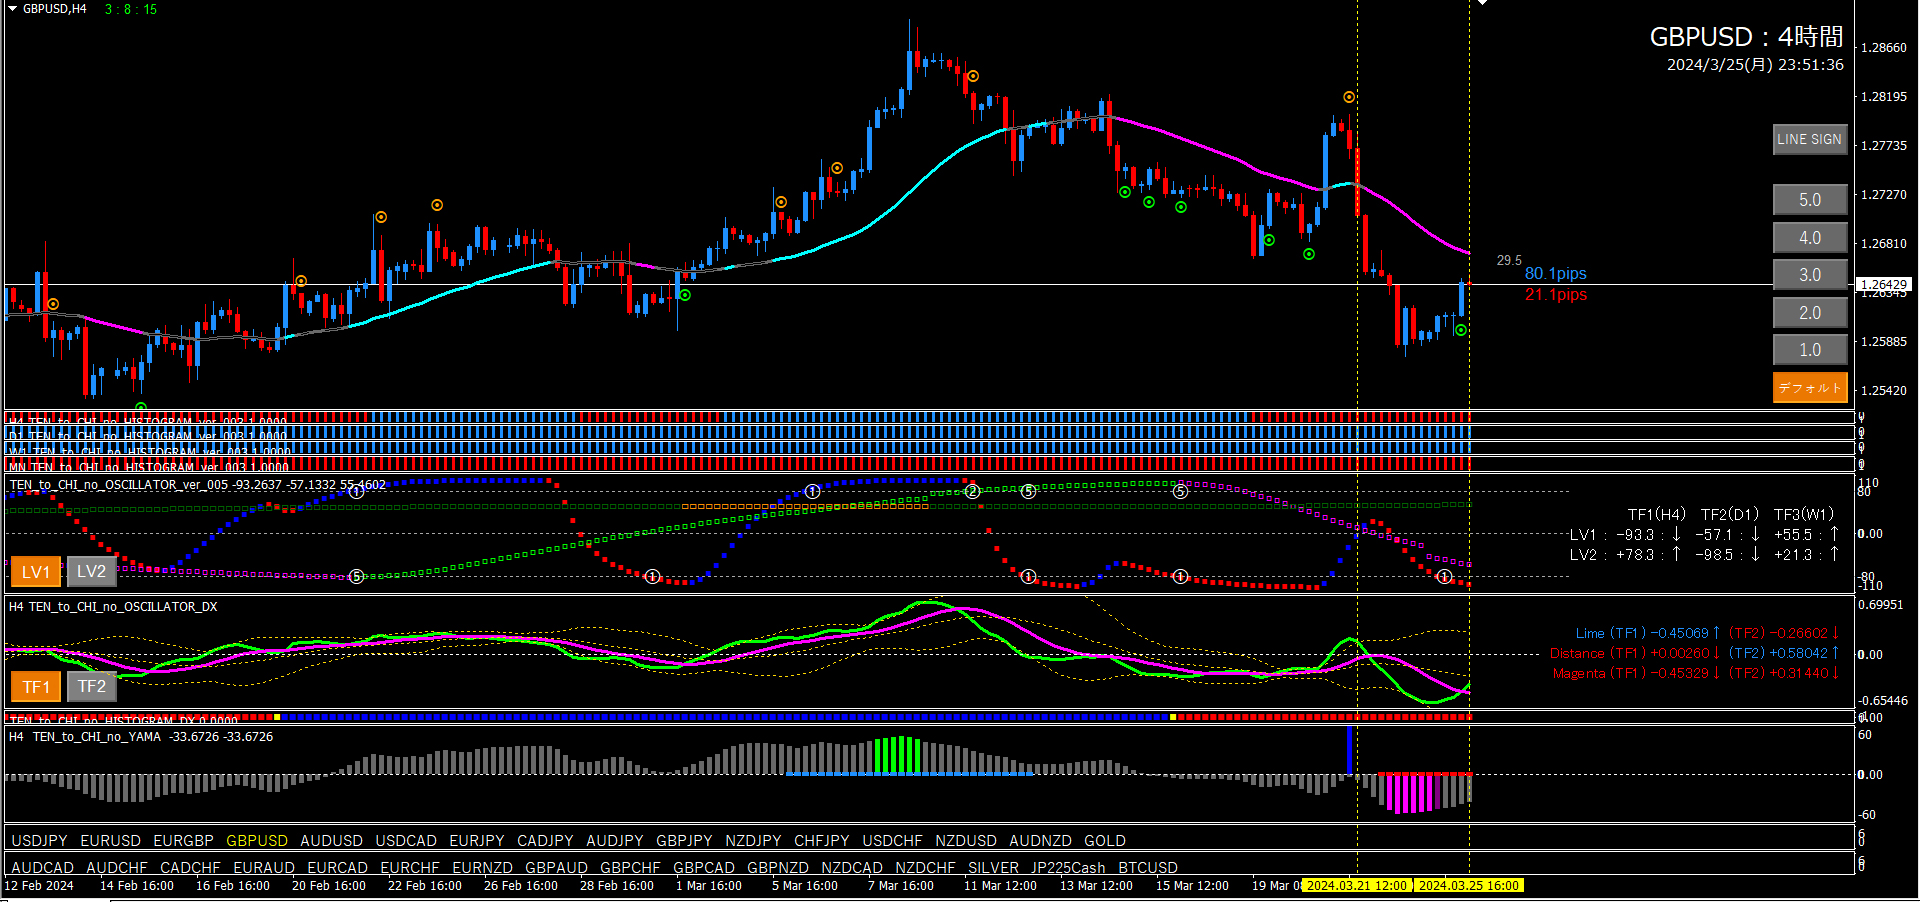Click the GBPUSD : 4時間 chart title
This screenshot has width=1920, height=902.
click(1746, 37)
